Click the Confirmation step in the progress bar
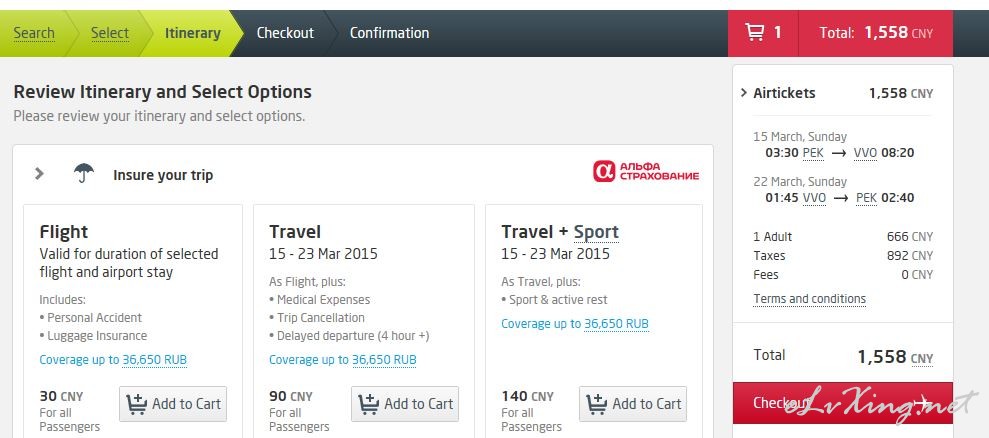Viewport: 989px width, 438px height. pos(389,33)
